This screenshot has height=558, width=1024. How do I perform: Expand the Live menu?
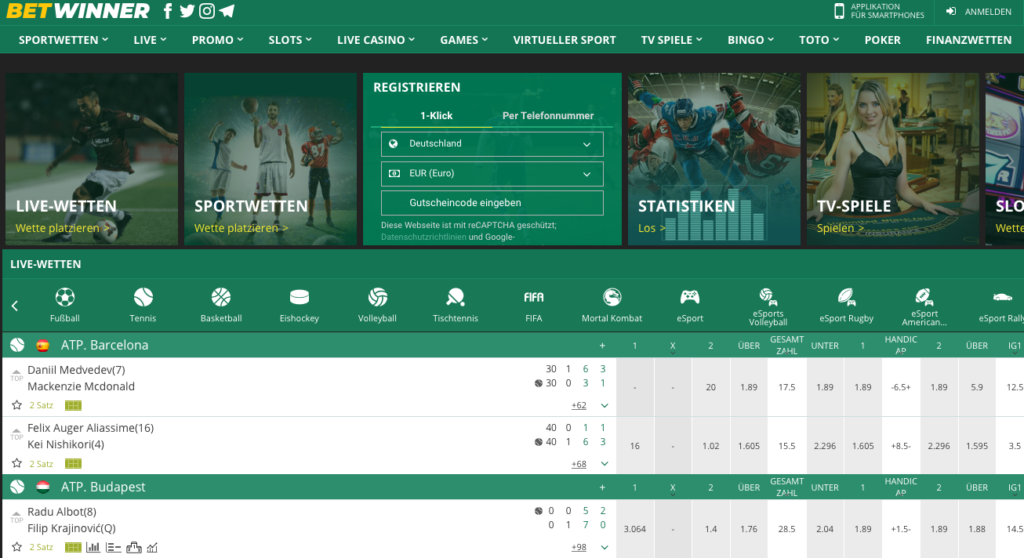click(150, 40)
